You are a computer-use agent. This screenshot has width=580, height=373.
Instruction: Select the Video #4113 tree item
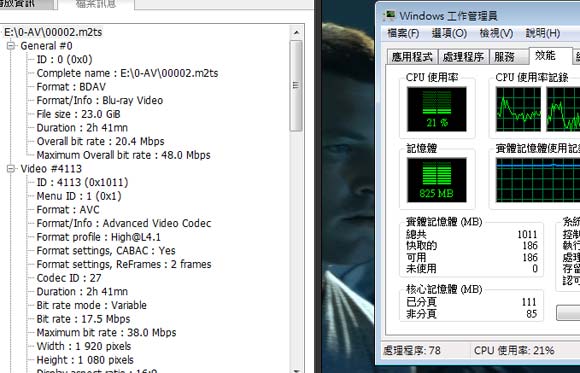[51, 169]
